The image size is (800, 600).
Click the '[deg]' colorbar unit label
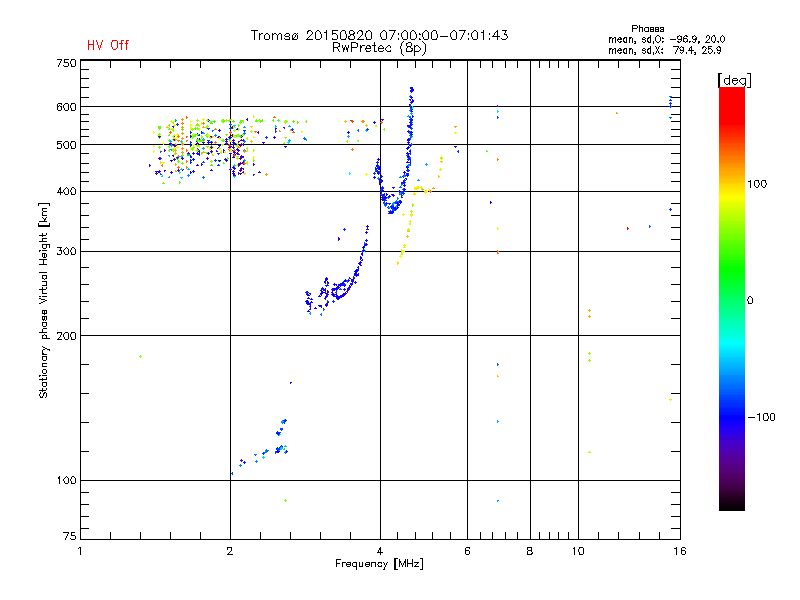pyautogui.click(x=734, y=80)
